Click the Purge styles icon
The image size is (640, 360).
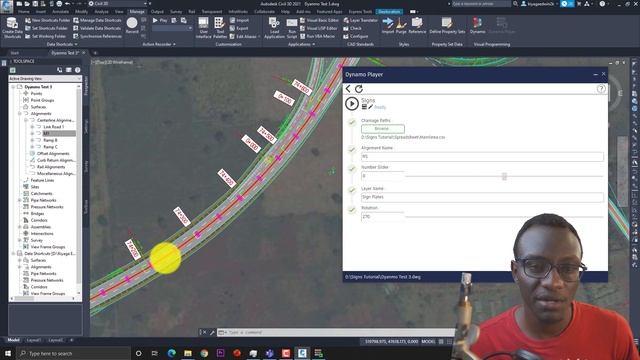401,26
